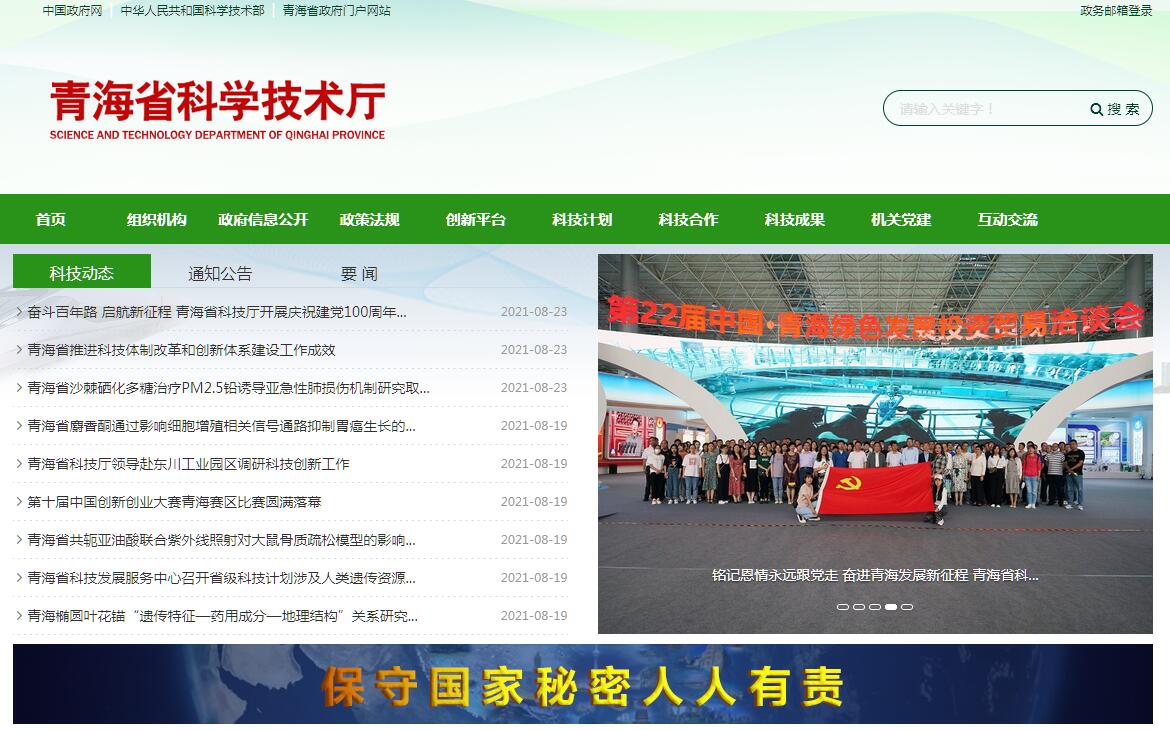Click the magnifier search icon
1170x731 pixels.
[1097, 109]
